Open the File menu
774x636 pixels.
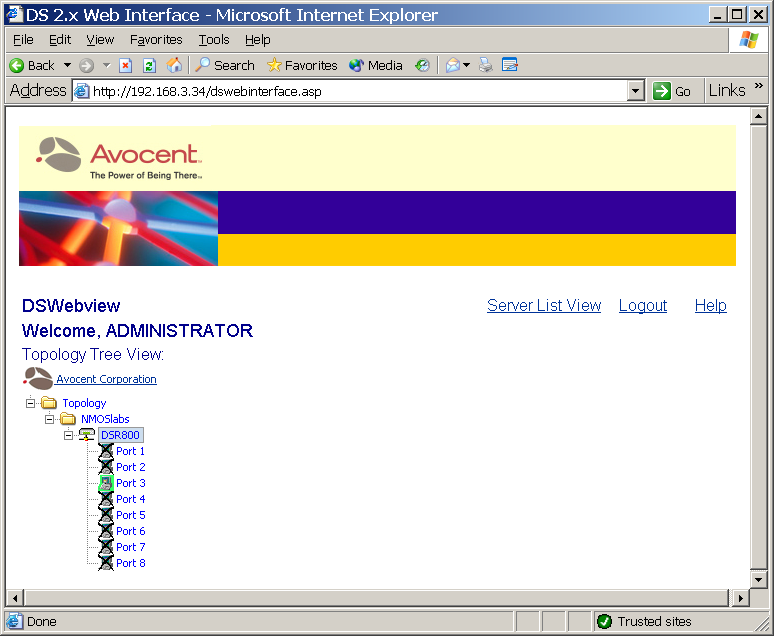23,40
